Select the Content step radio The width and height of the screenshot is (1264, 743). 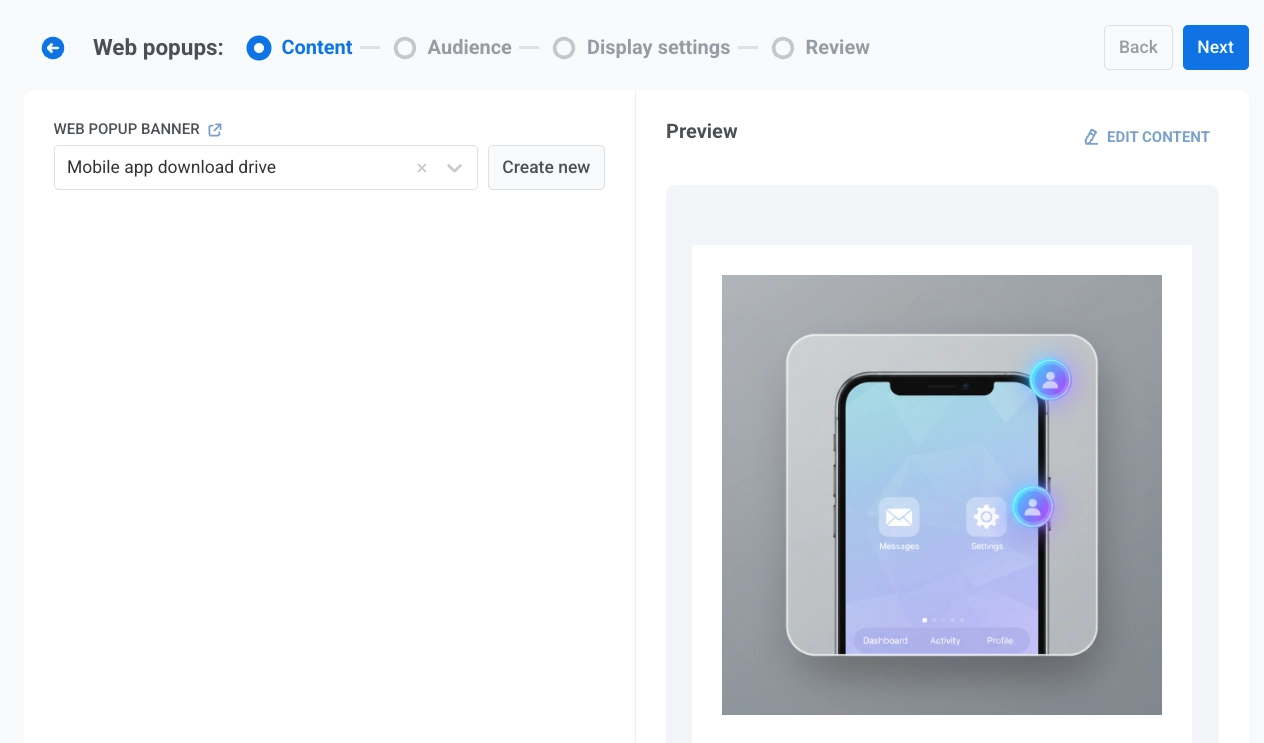point(259,48)
